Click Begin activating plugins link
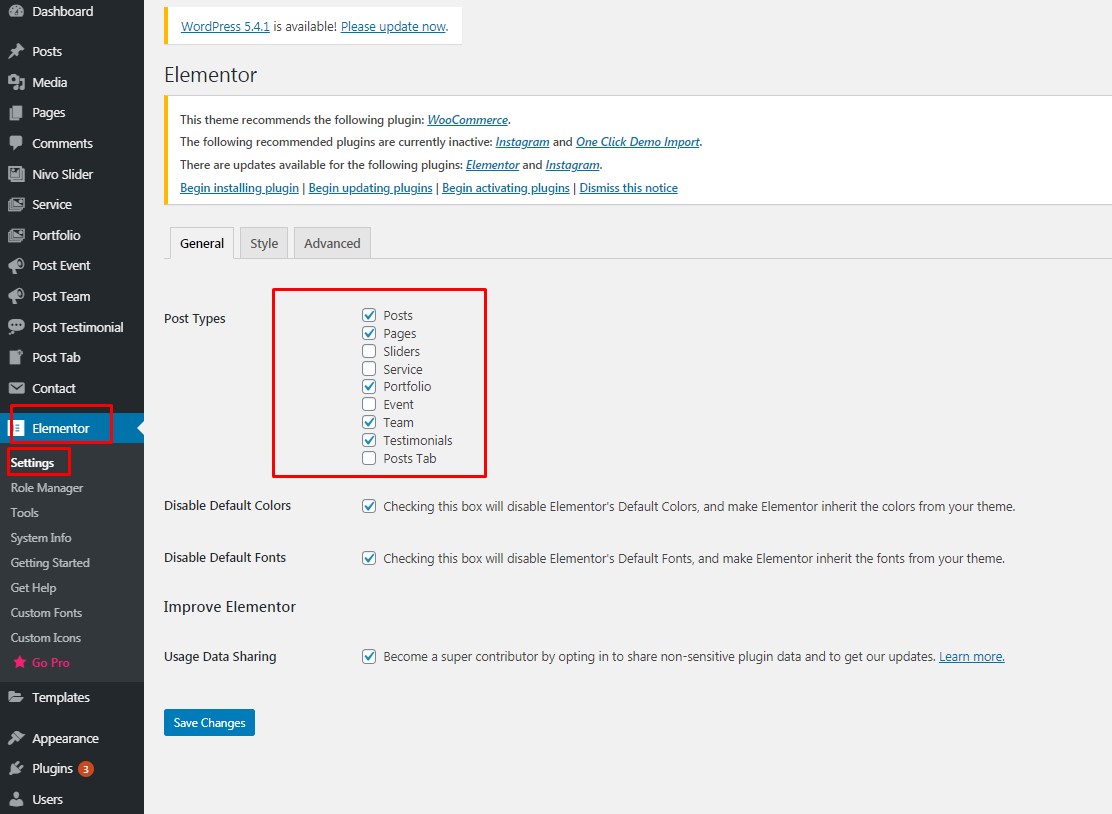 tap(506, 188)
